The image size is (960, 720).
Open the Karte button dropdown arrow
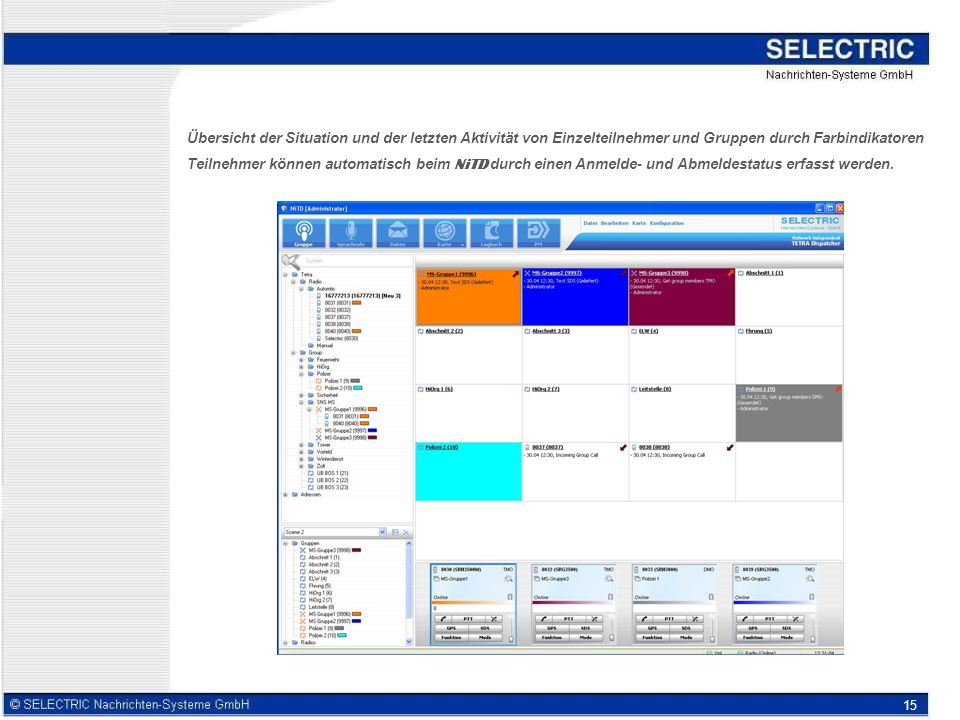(x=462, y=244)
